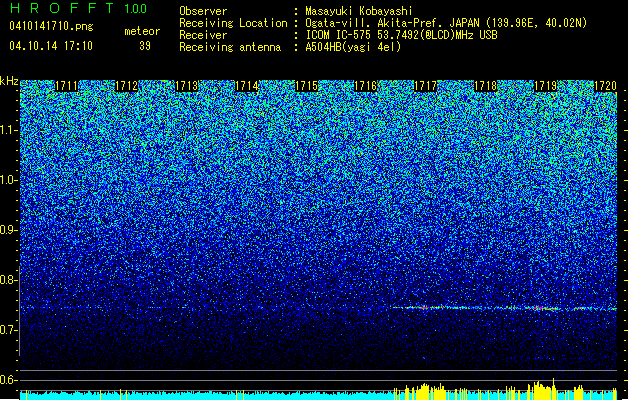This screenshot has width=629, height=400.
Task: Click the HROFFT title text
Action: (x=62, y=8)
